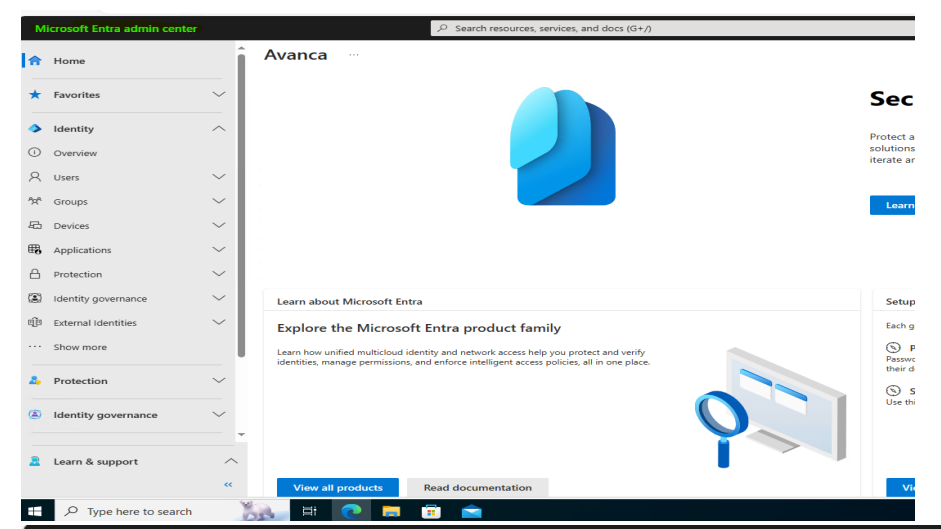Image resolution: width=941 pixels, height=529 pixels.
Task: Open Microsoft Store from the taskbar
Action: point(431,511)
